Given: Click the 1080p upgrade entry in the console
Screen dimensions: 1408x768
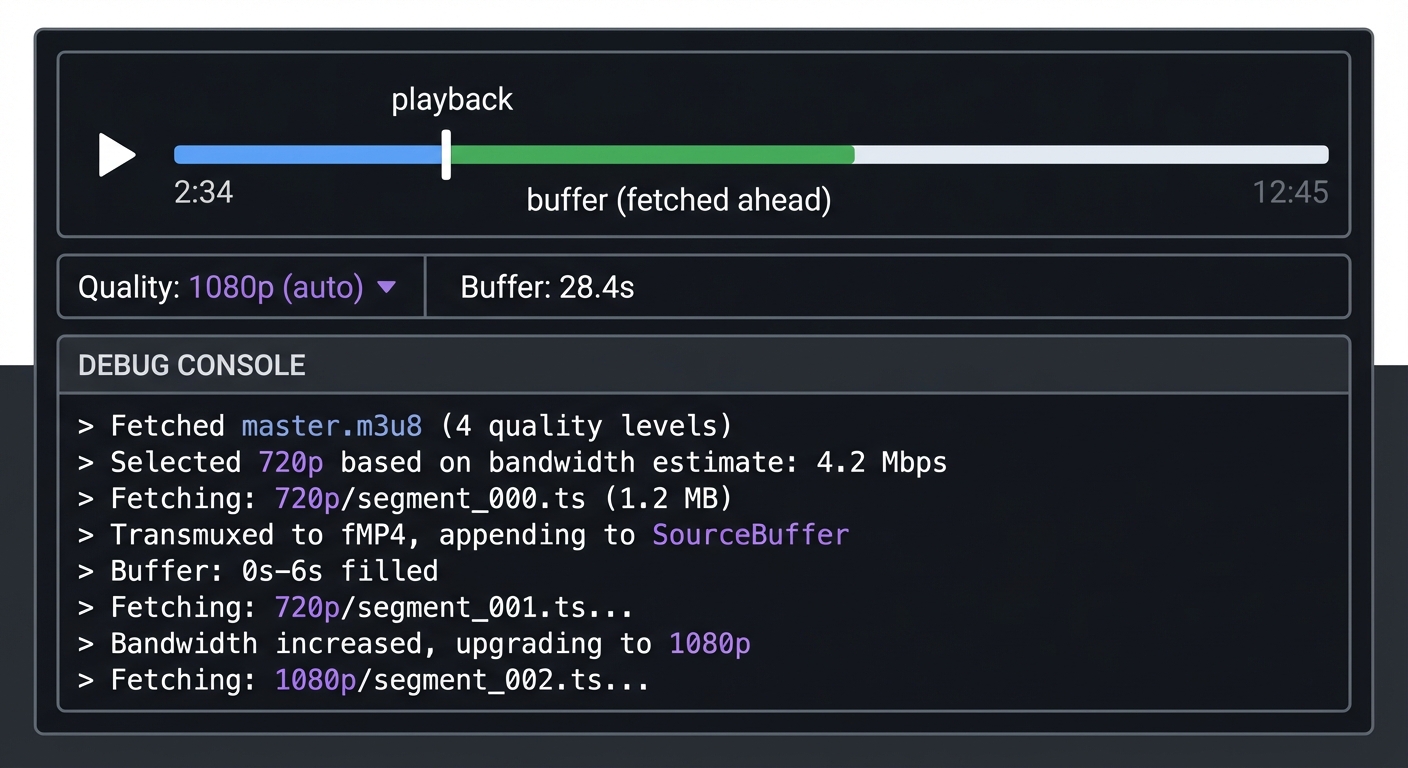Looking at the screenshot, I should (709, 644).
